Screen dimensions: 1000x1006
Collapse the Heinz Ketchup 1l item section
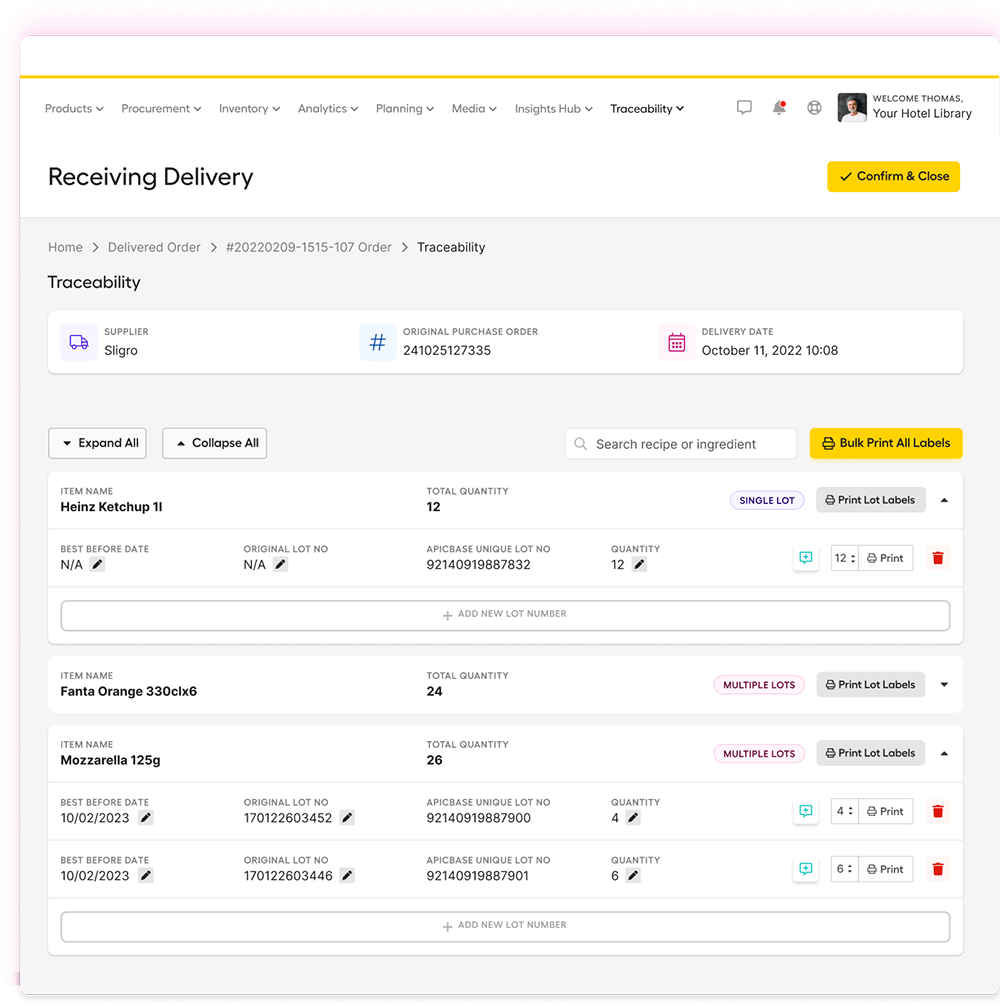943,499
